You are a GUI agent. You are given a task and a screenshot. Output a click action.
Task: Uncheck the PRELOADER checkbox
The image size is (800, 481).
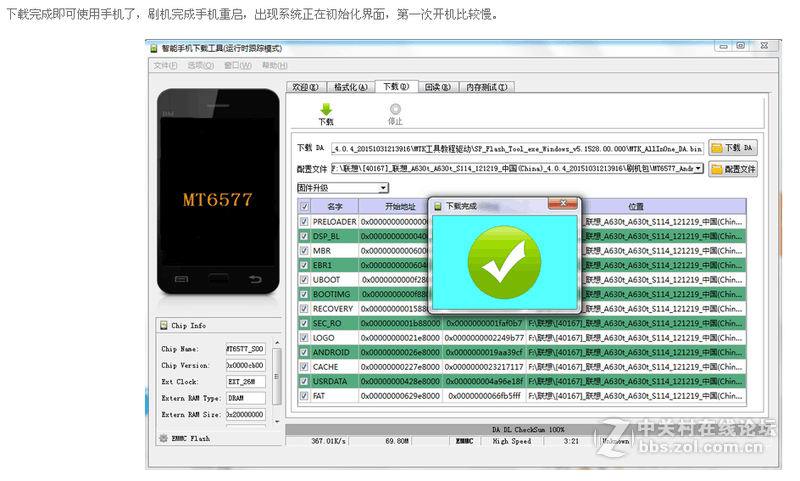click(305, 221)
